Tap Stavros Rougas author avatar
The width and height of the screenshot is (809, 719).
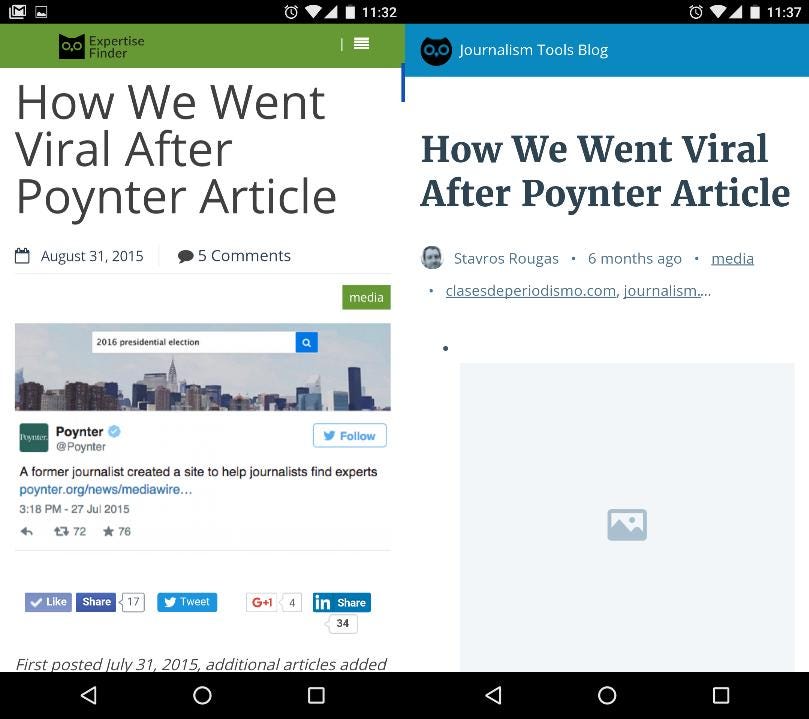[432, 258]
